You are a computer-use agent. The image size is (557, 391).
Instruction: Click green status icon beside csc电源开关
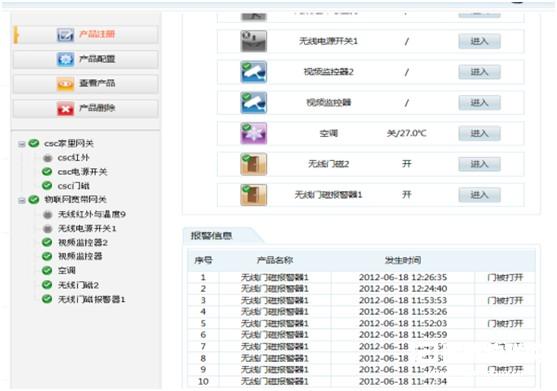(47, 172)
